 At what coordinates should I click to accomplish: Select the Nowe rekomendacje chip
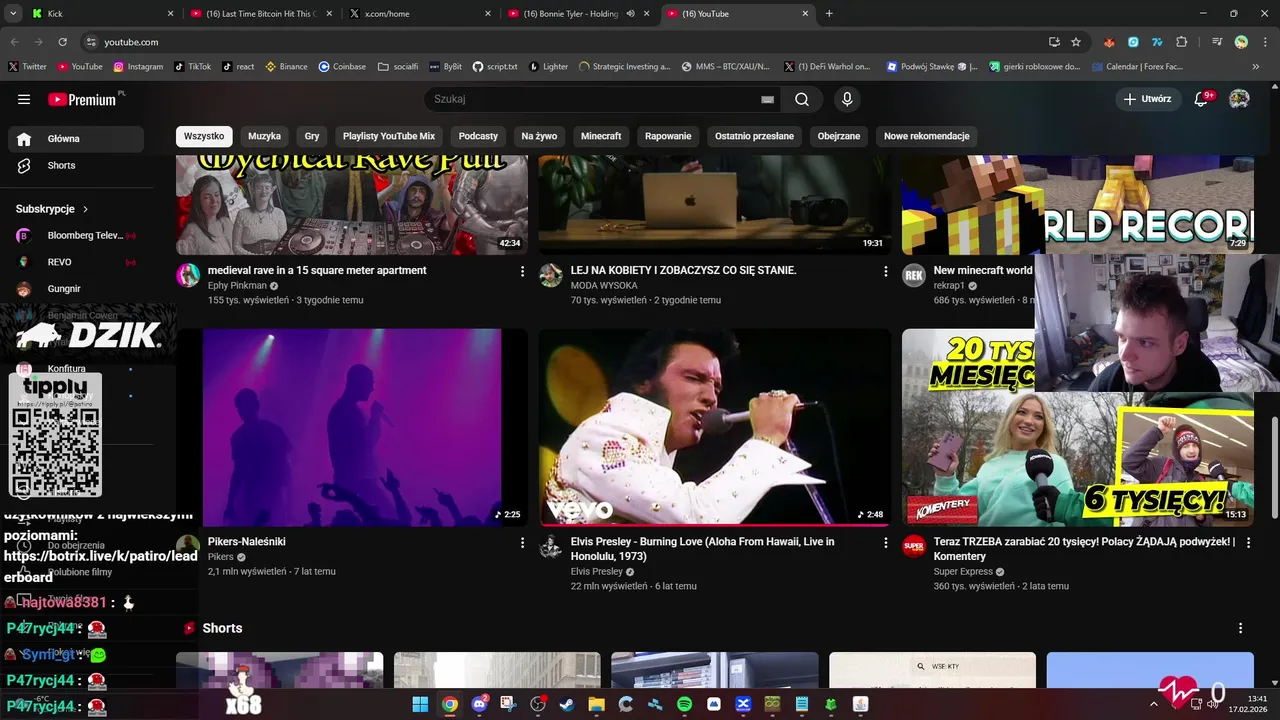(x=927, y=136)
